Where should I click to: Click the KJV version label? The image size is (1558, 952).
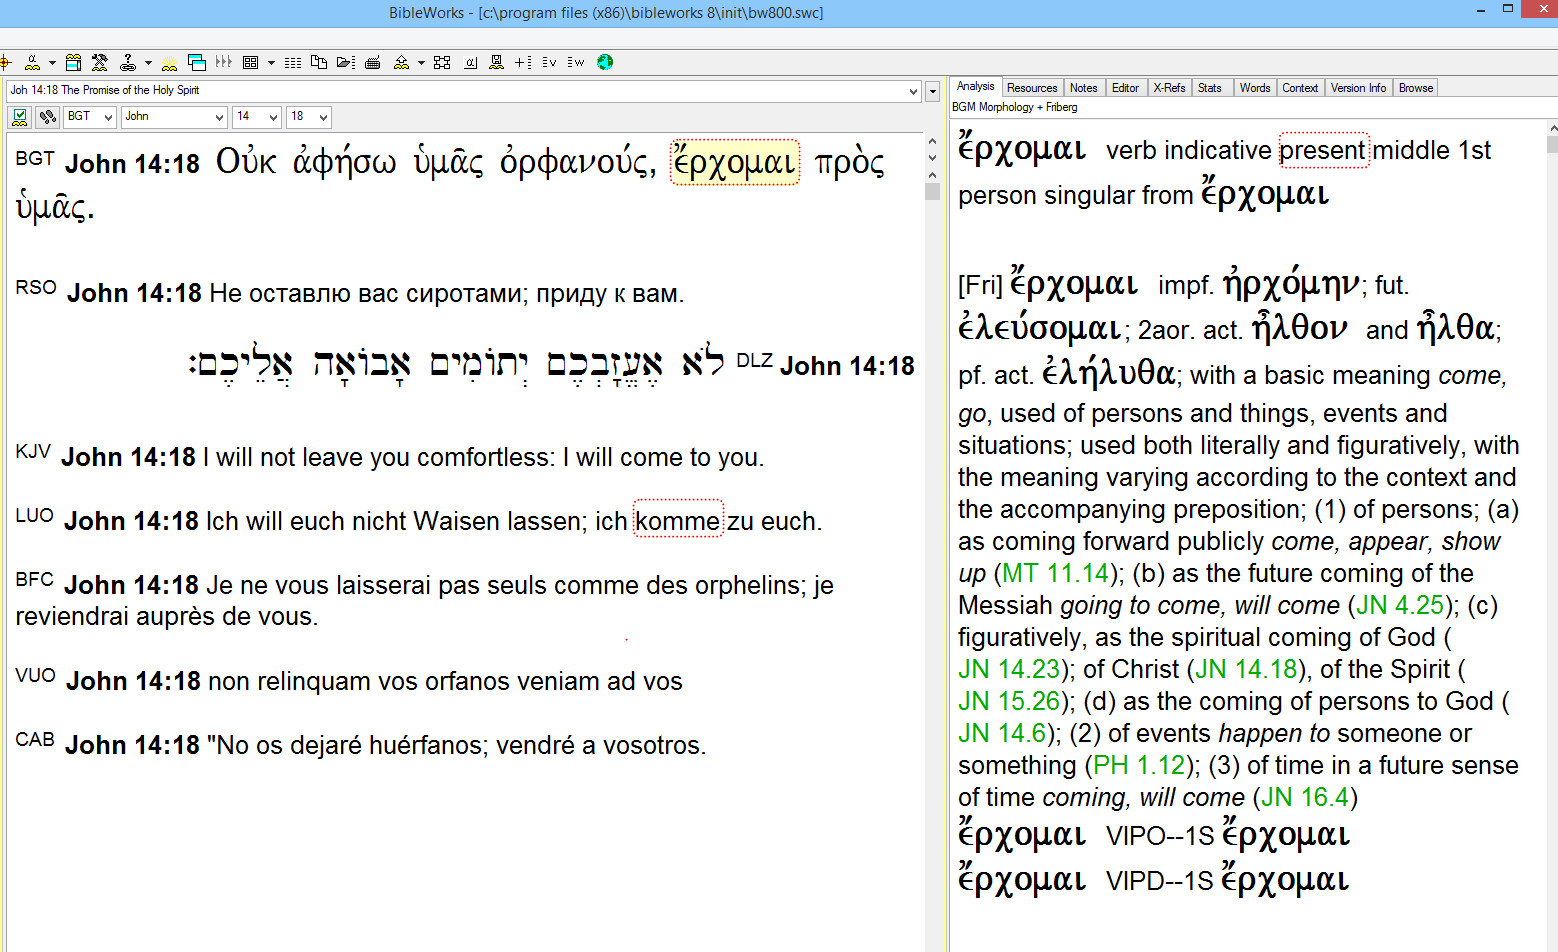pos(33,452)
